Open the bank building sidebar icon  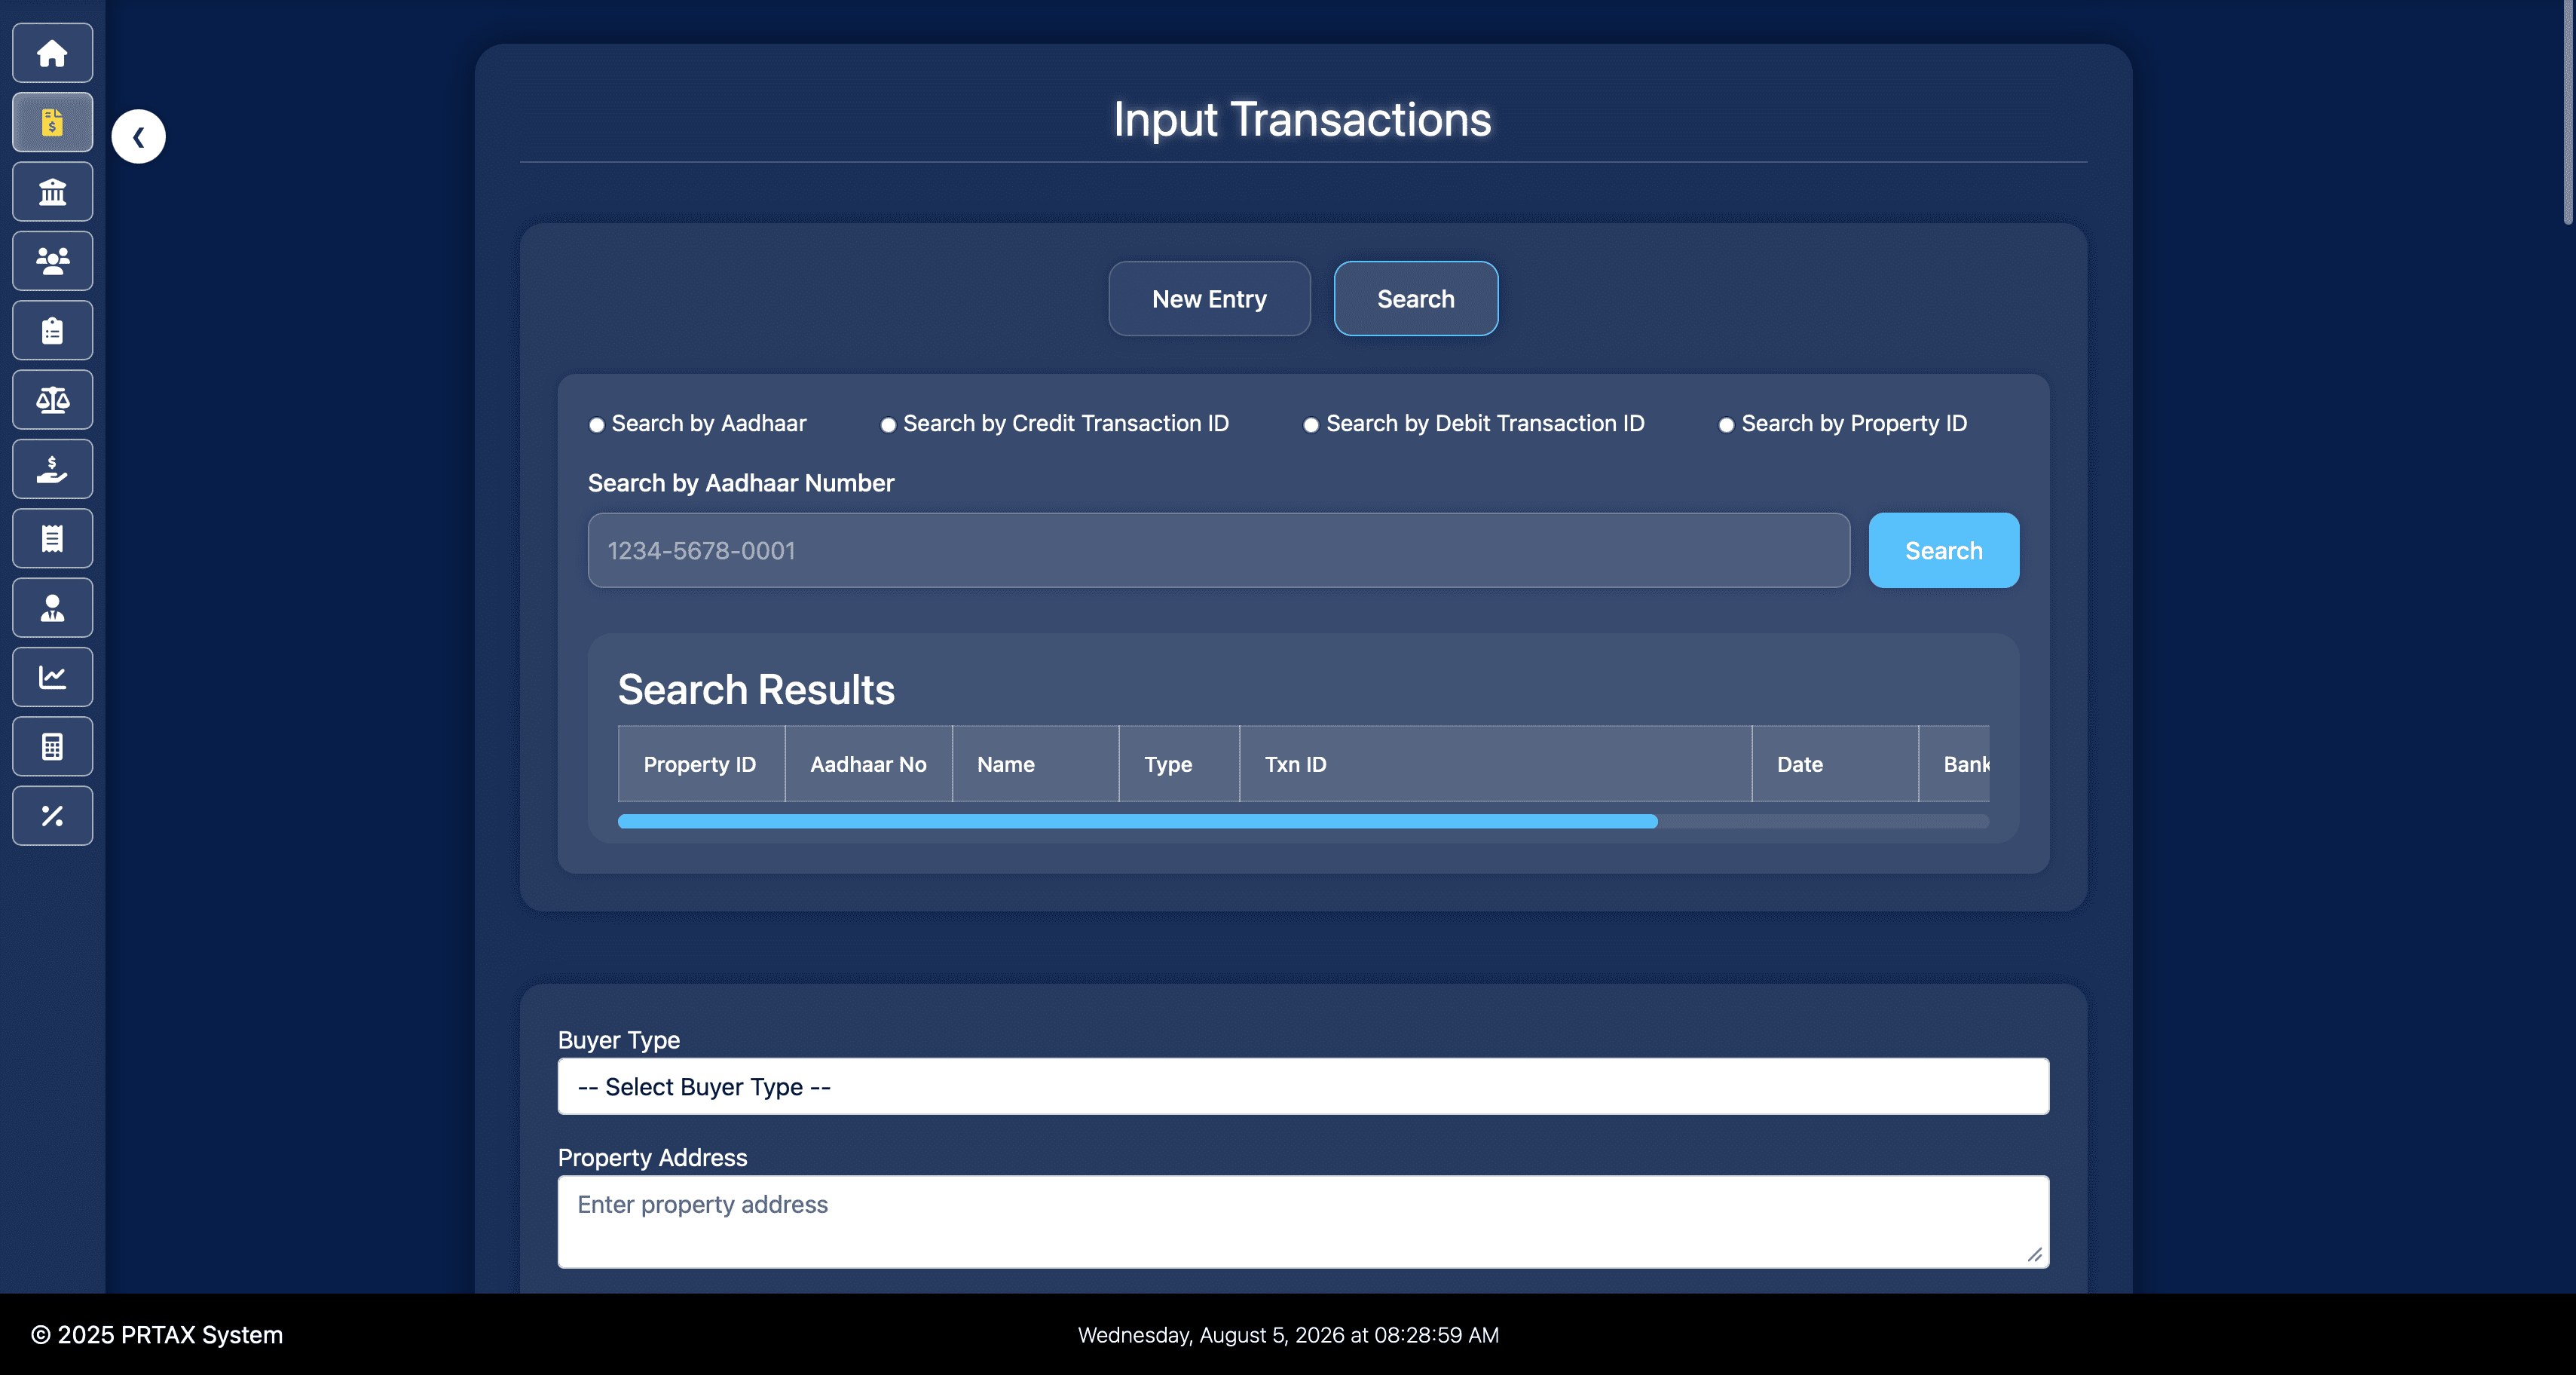(x=52, y=192)
